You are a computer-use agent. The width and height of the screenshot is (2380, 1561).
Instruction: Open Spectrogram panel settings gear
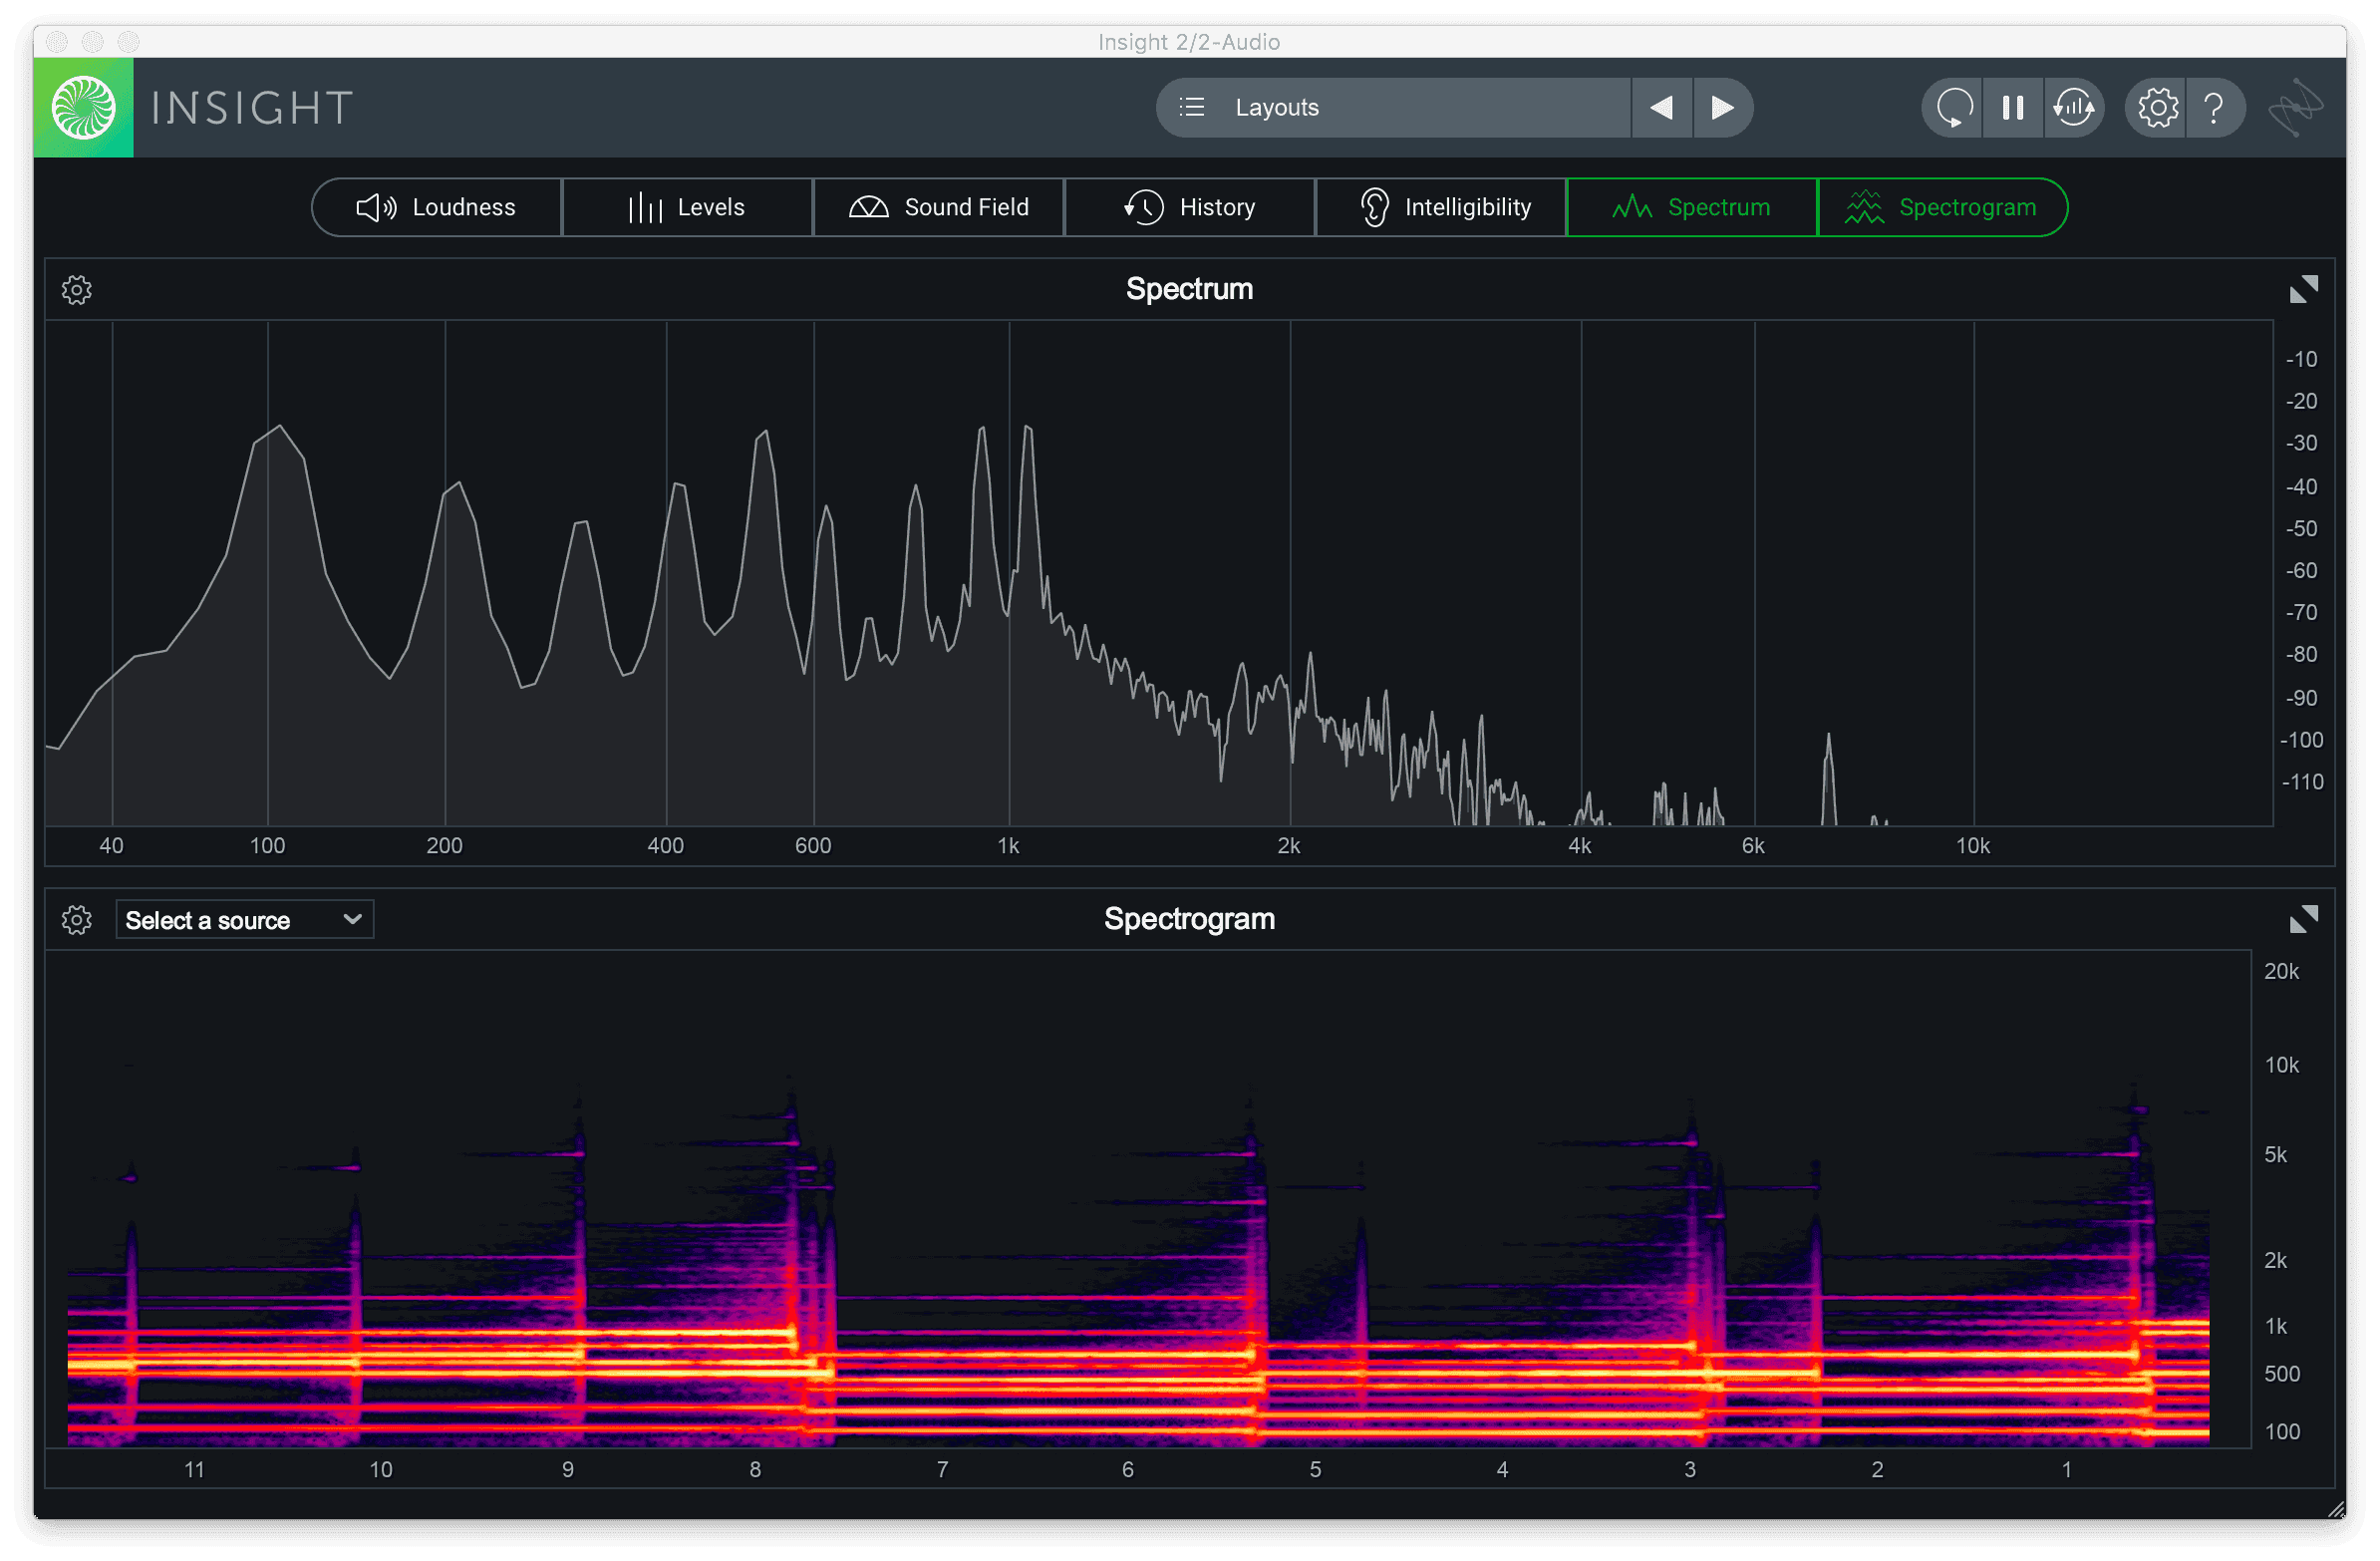(x=77, y=920)
